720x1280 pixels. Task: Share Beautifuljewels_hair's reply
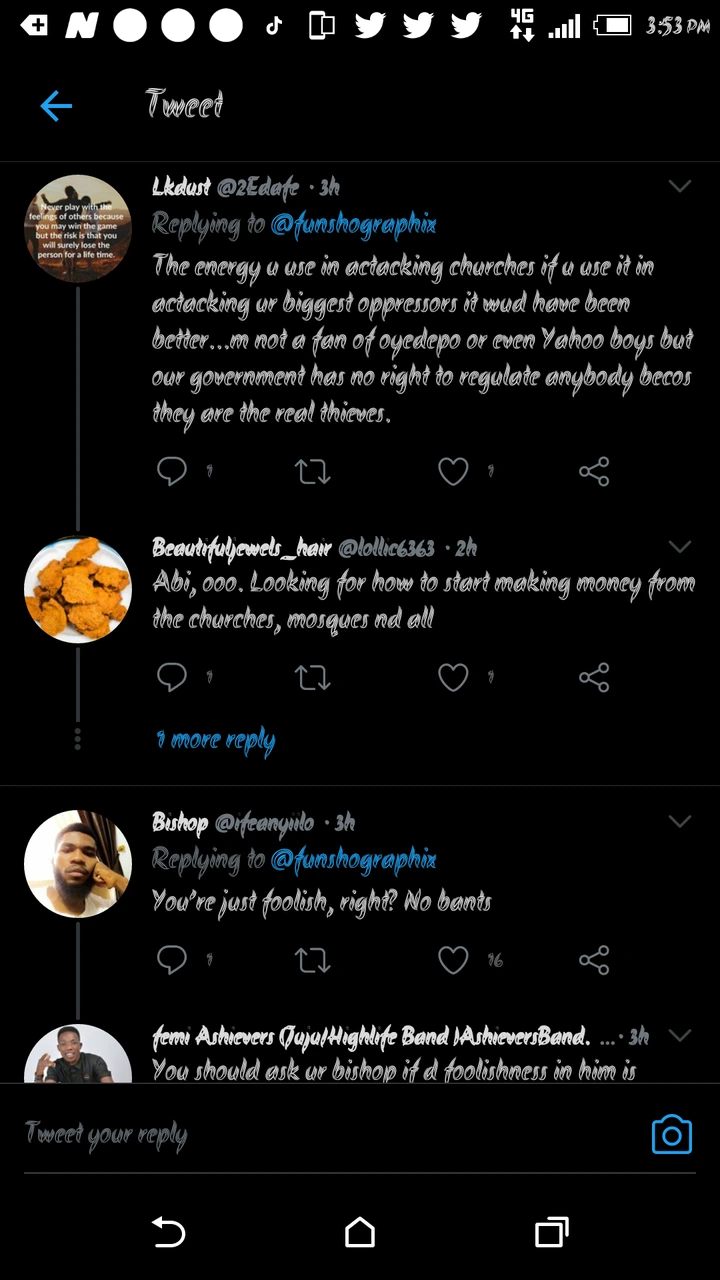pyautogui.click(x=594, y=678)
